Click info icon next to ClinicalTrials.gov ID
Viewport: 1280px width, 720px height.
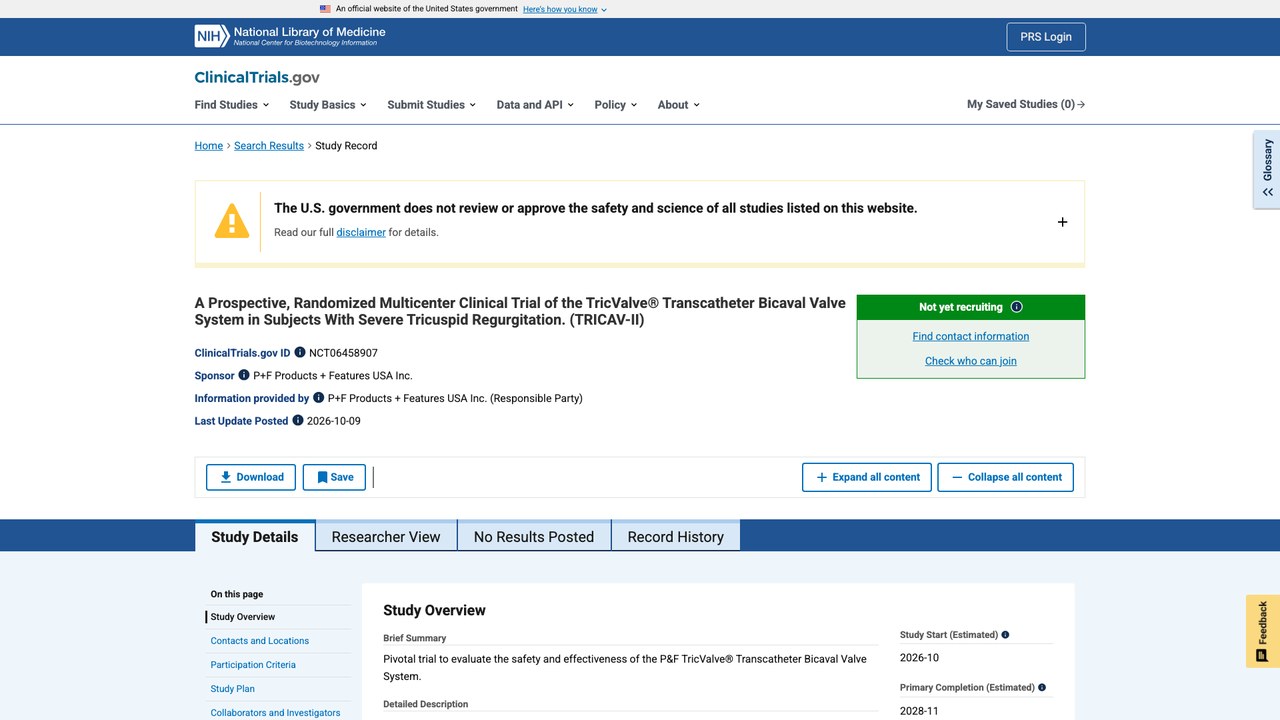[x=300, y=352]
